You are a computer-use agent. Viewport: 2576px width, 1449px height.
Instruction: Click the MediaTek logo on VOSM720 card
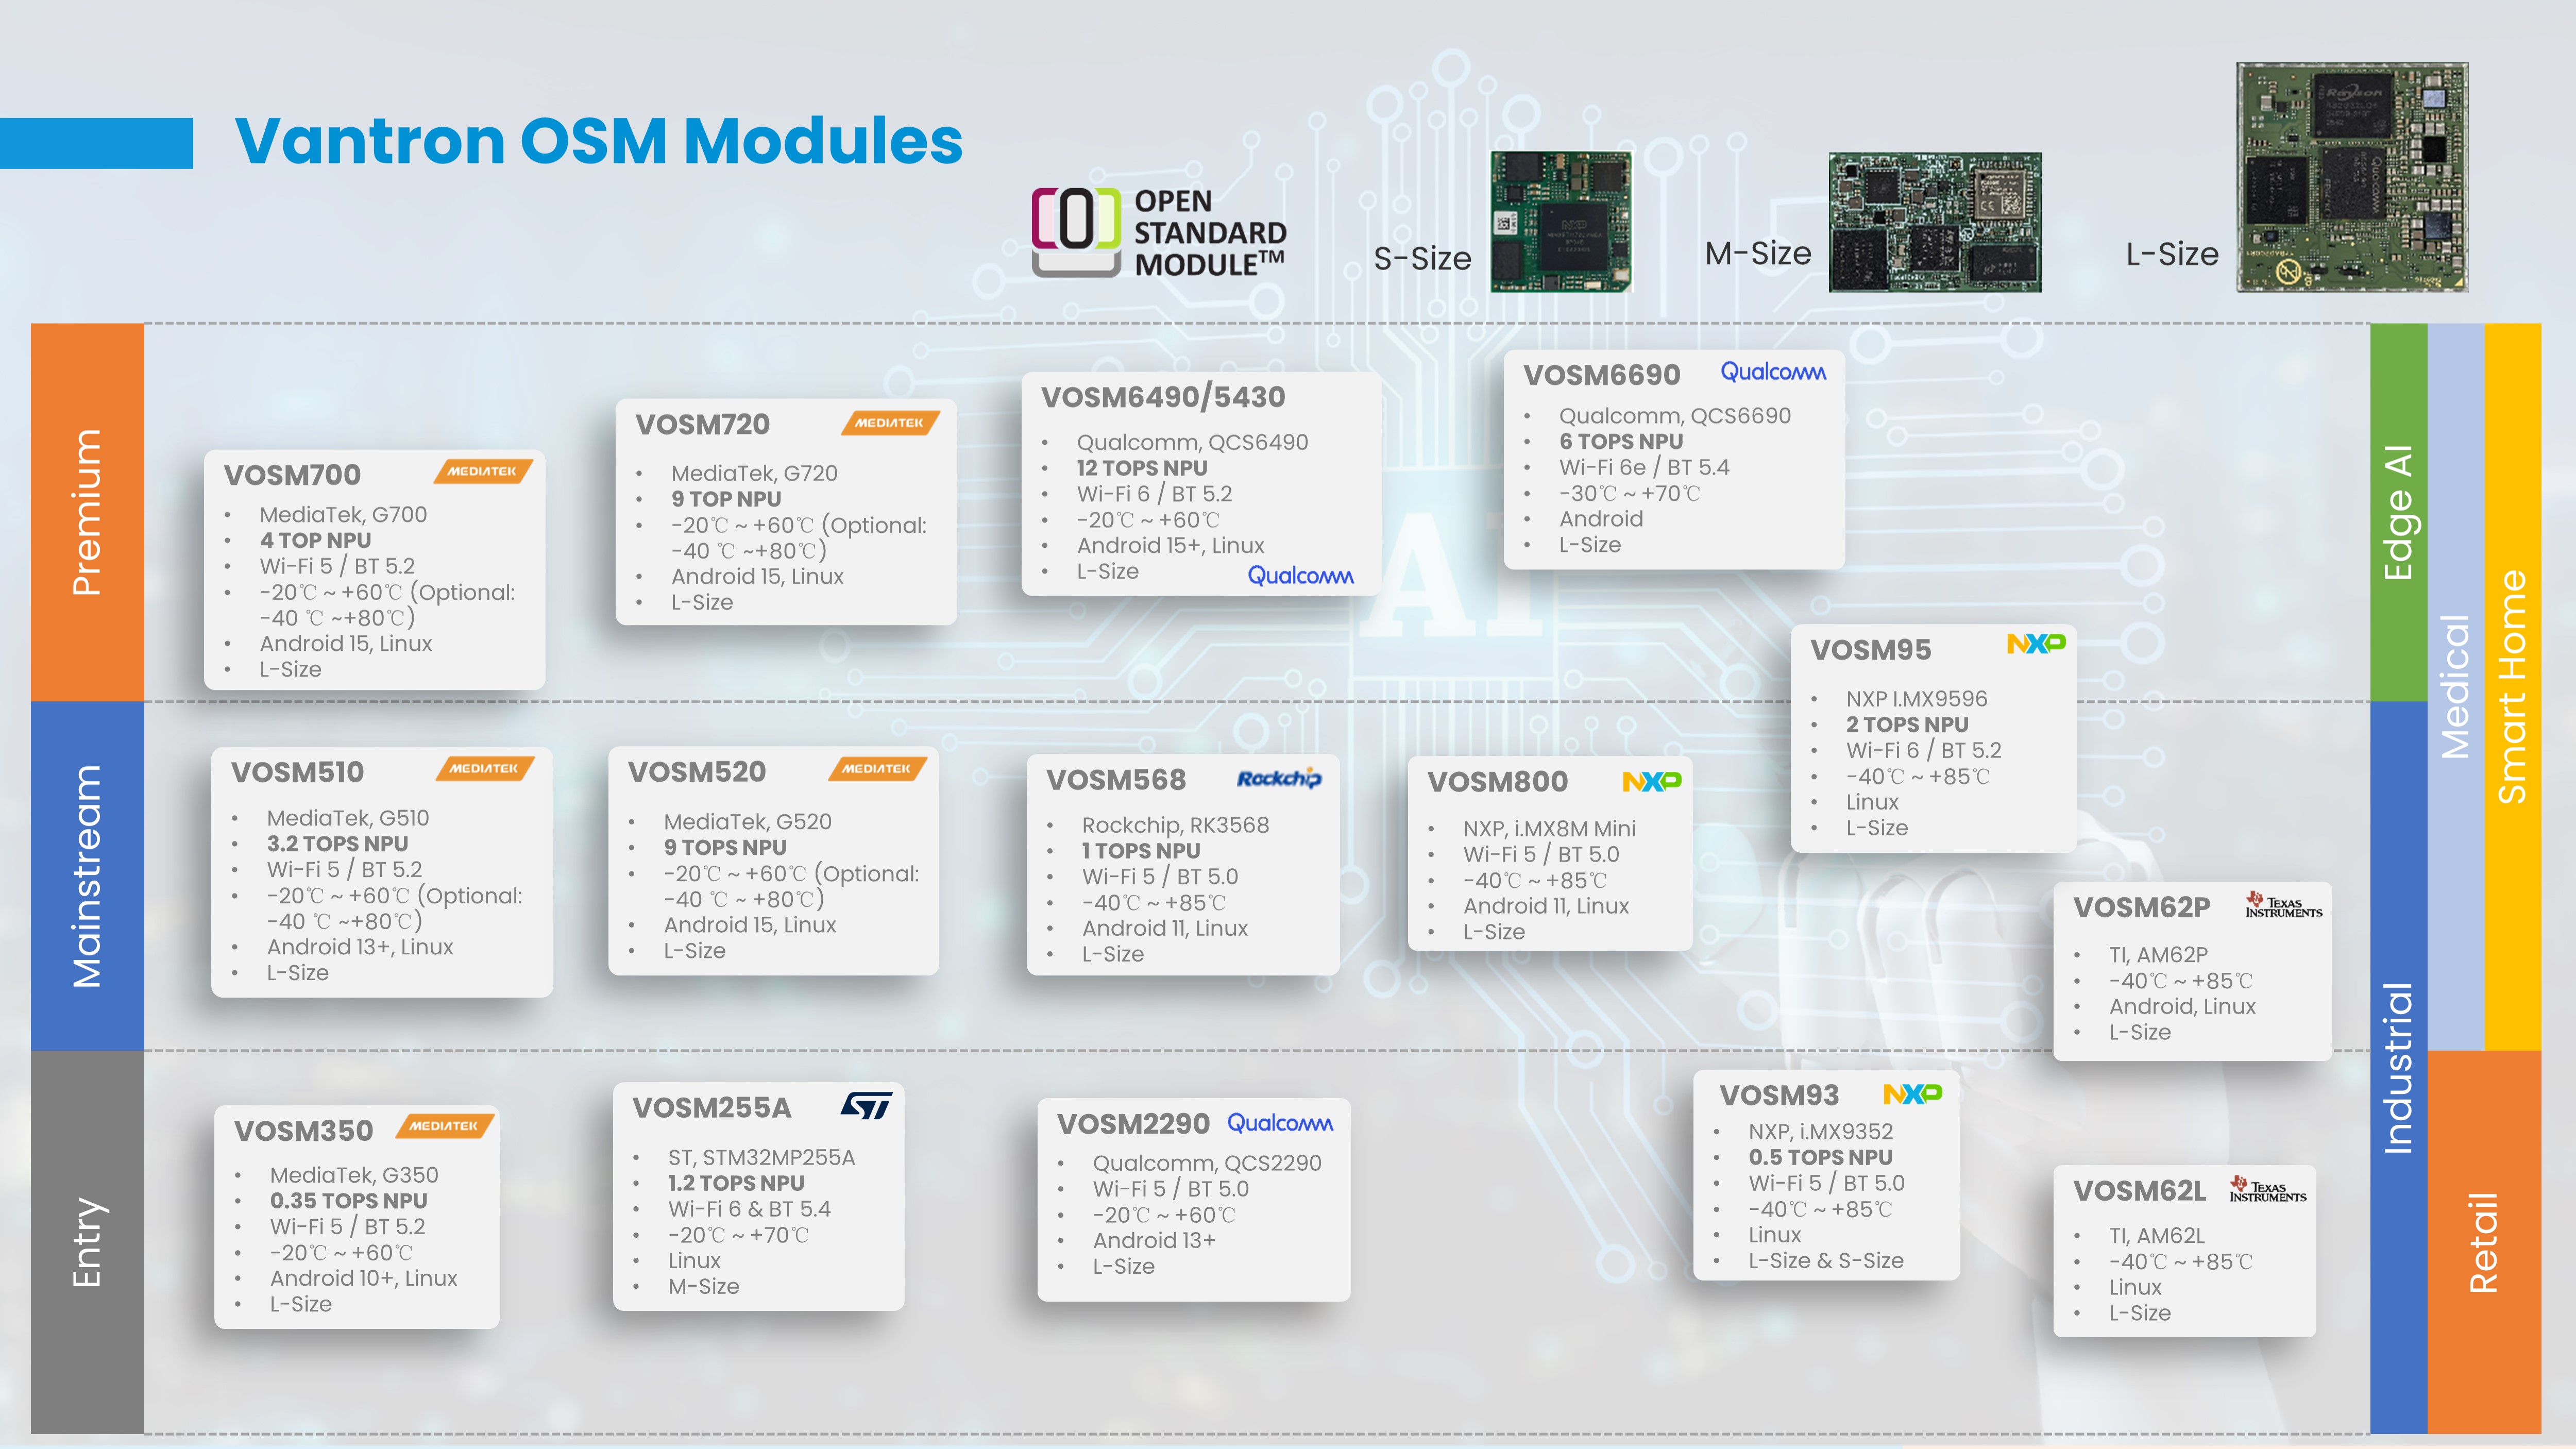[x=890, y=423]
